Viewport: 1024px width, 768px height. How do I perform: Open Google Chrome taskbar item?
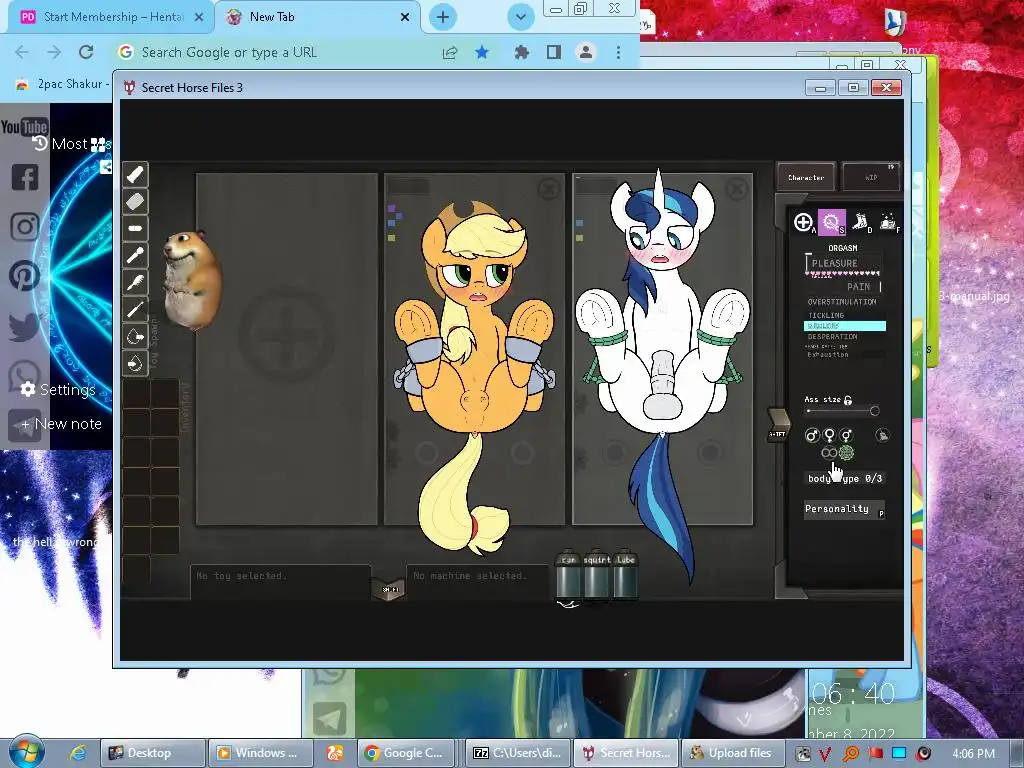click(x=404, y=753)
